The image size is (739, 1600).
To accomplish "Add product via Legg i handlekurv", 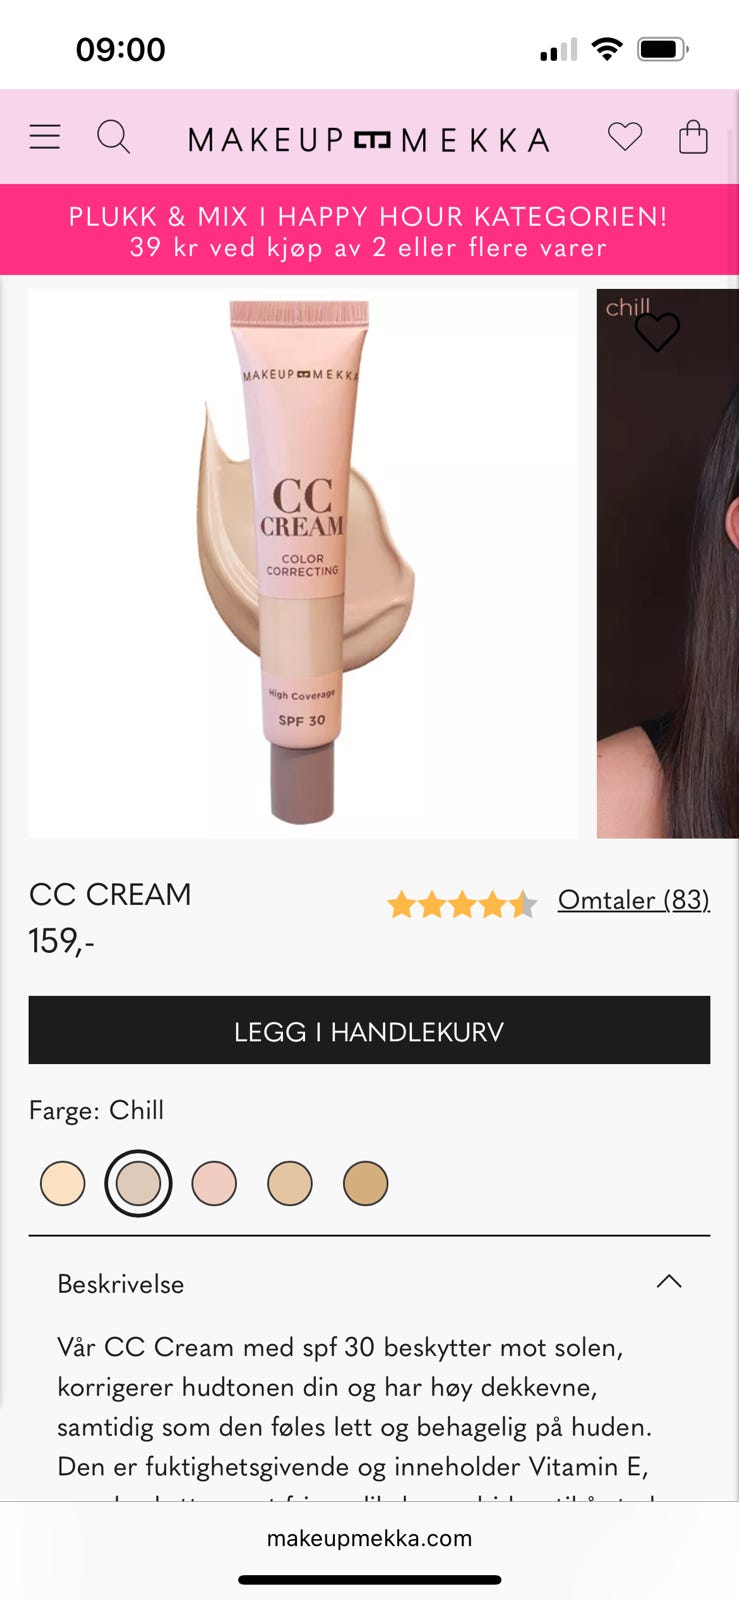I will (369, 1030).
